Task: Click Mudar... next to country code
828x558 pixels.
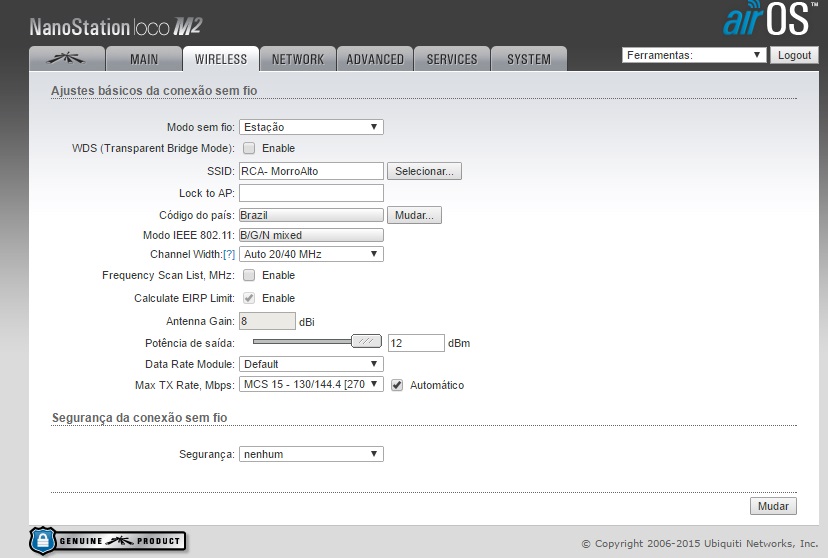Action: tap(414, 215)
